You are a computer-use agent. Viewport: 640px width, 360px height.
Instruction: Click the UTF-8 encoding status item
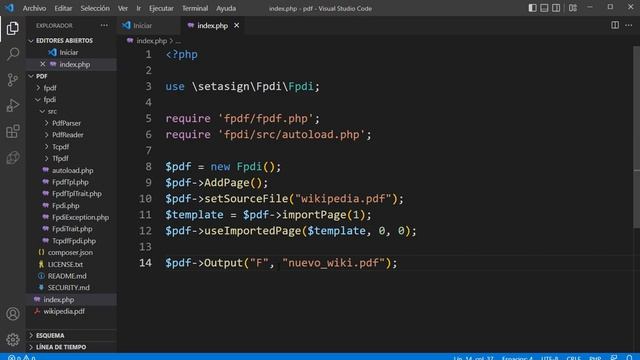coord(549,358)
